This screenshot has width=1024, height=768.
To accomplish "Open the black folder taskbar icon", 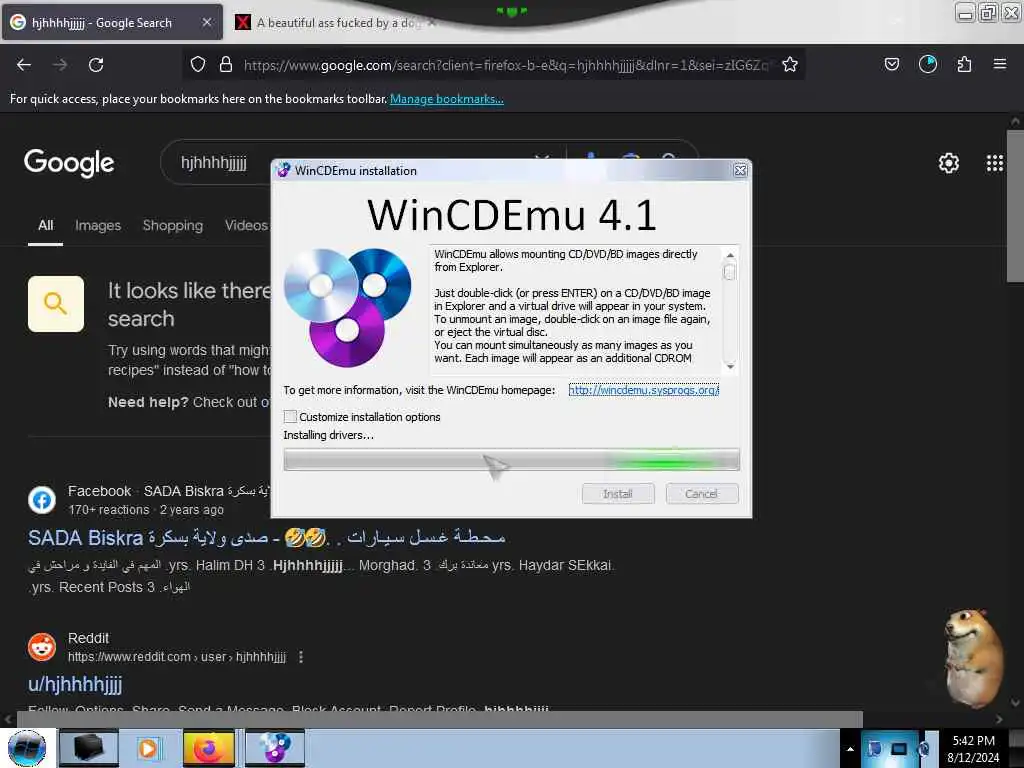I will (88, 748).
